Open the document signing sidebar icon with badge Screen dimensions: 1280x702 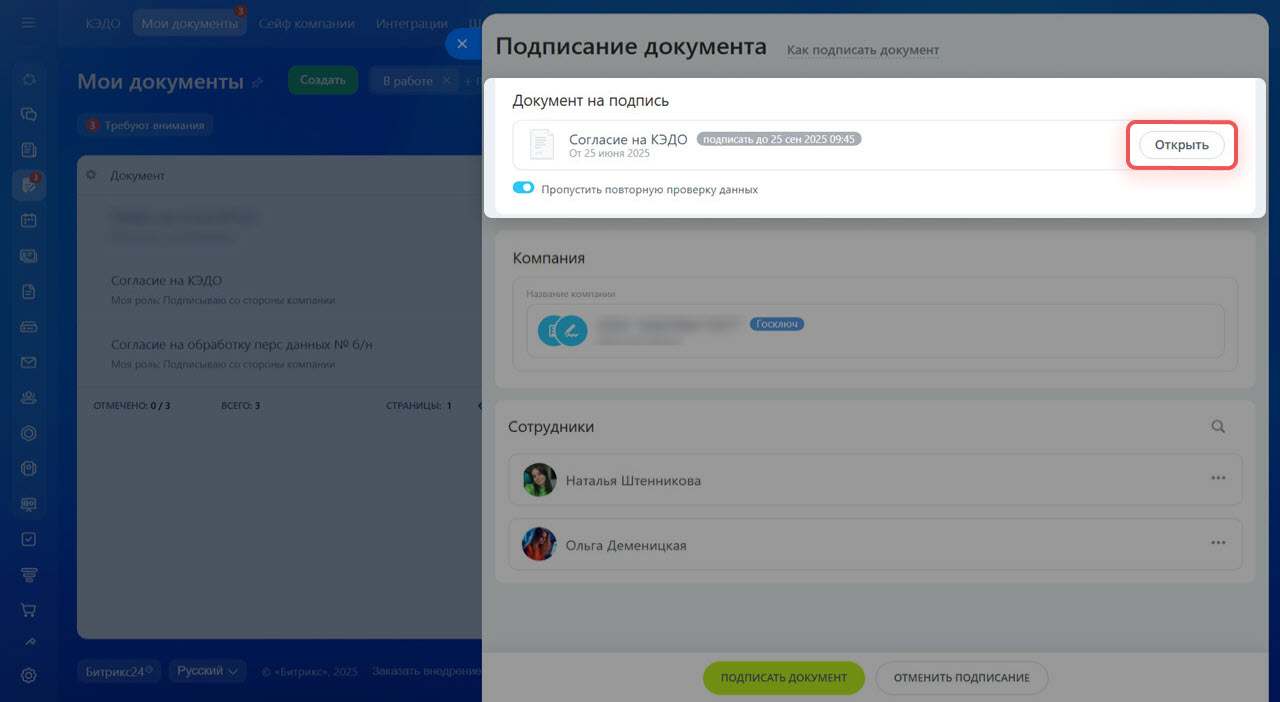pyautogui.click(x=29, y=185)
